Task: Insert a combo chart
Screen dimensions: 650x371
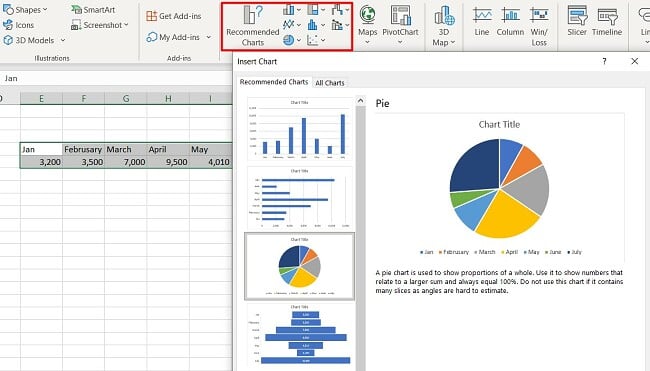Action: pos(337,25)
